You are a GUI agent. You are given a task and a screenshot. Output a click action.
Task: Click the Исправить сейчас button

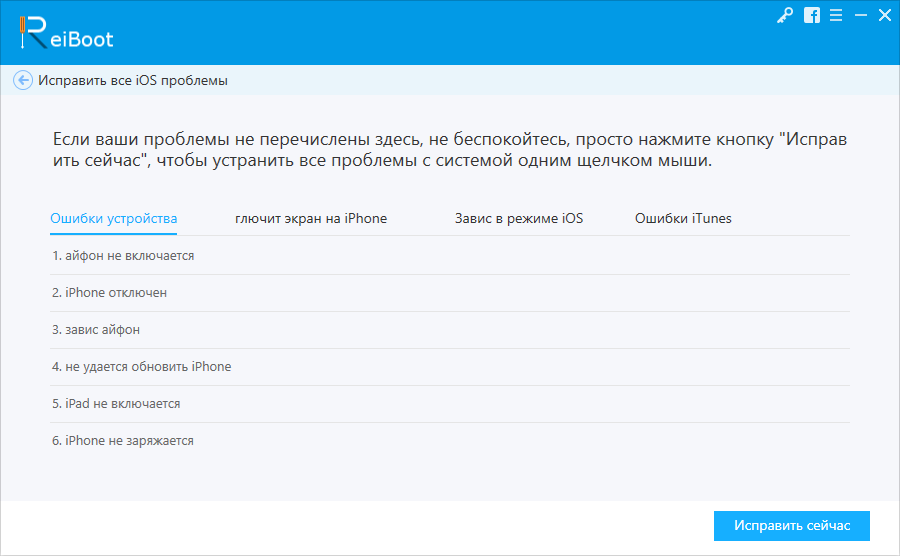[792, 526]
